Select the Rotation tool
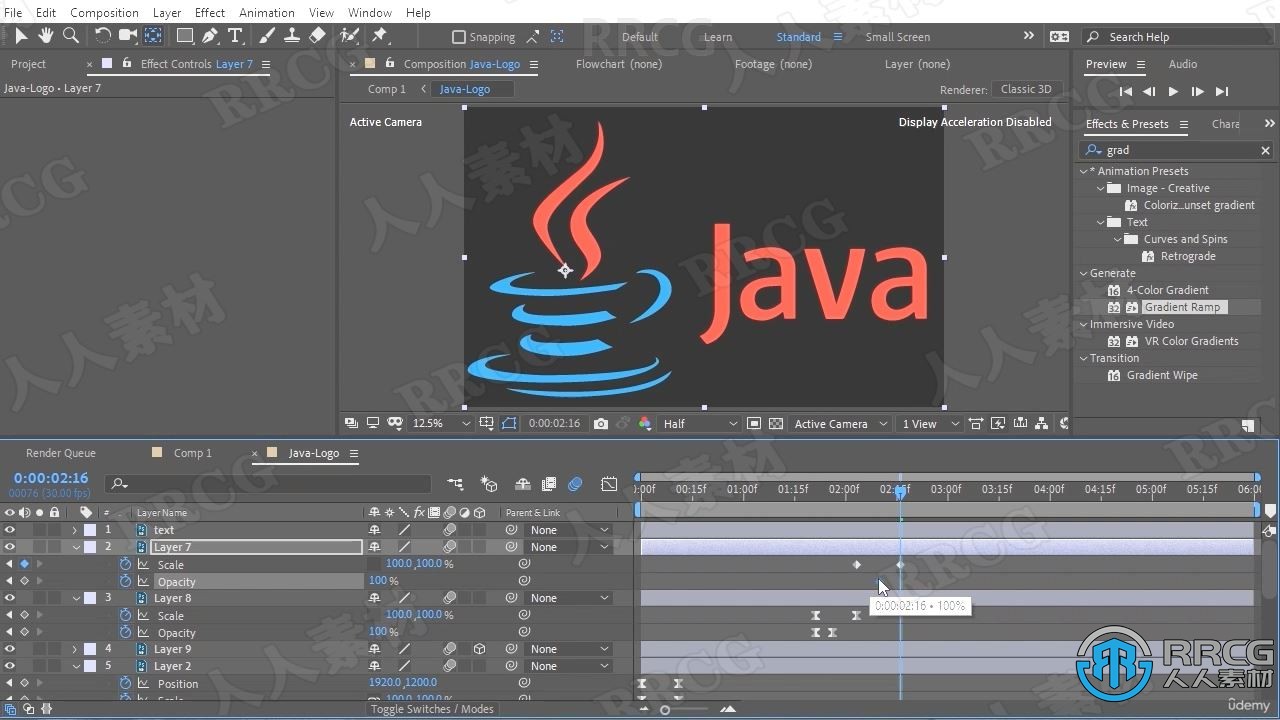 click(x=102, y=36)
